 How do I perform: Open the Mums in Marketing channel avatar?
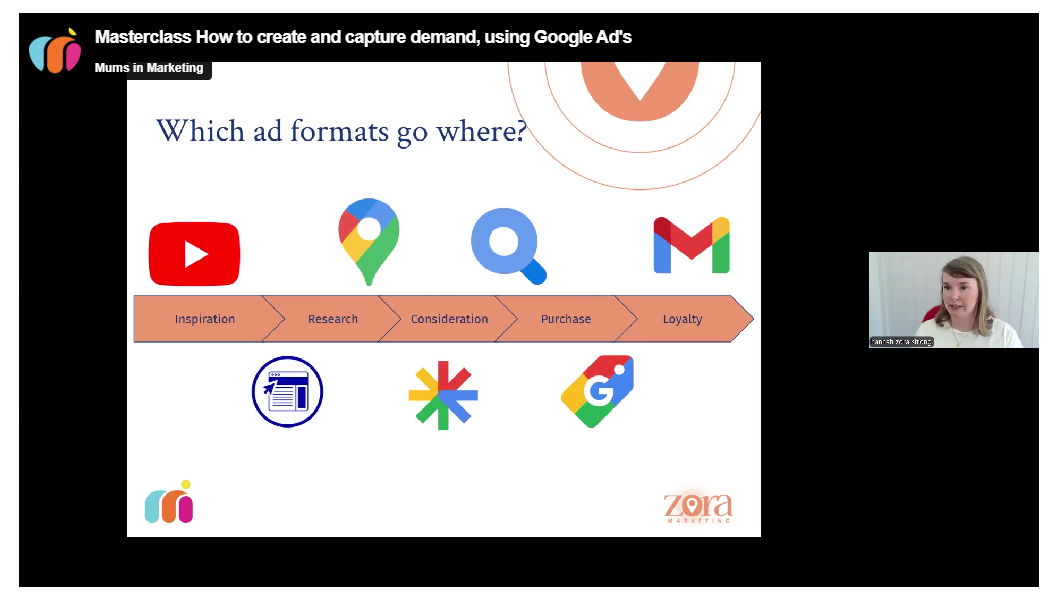point(55,51)
